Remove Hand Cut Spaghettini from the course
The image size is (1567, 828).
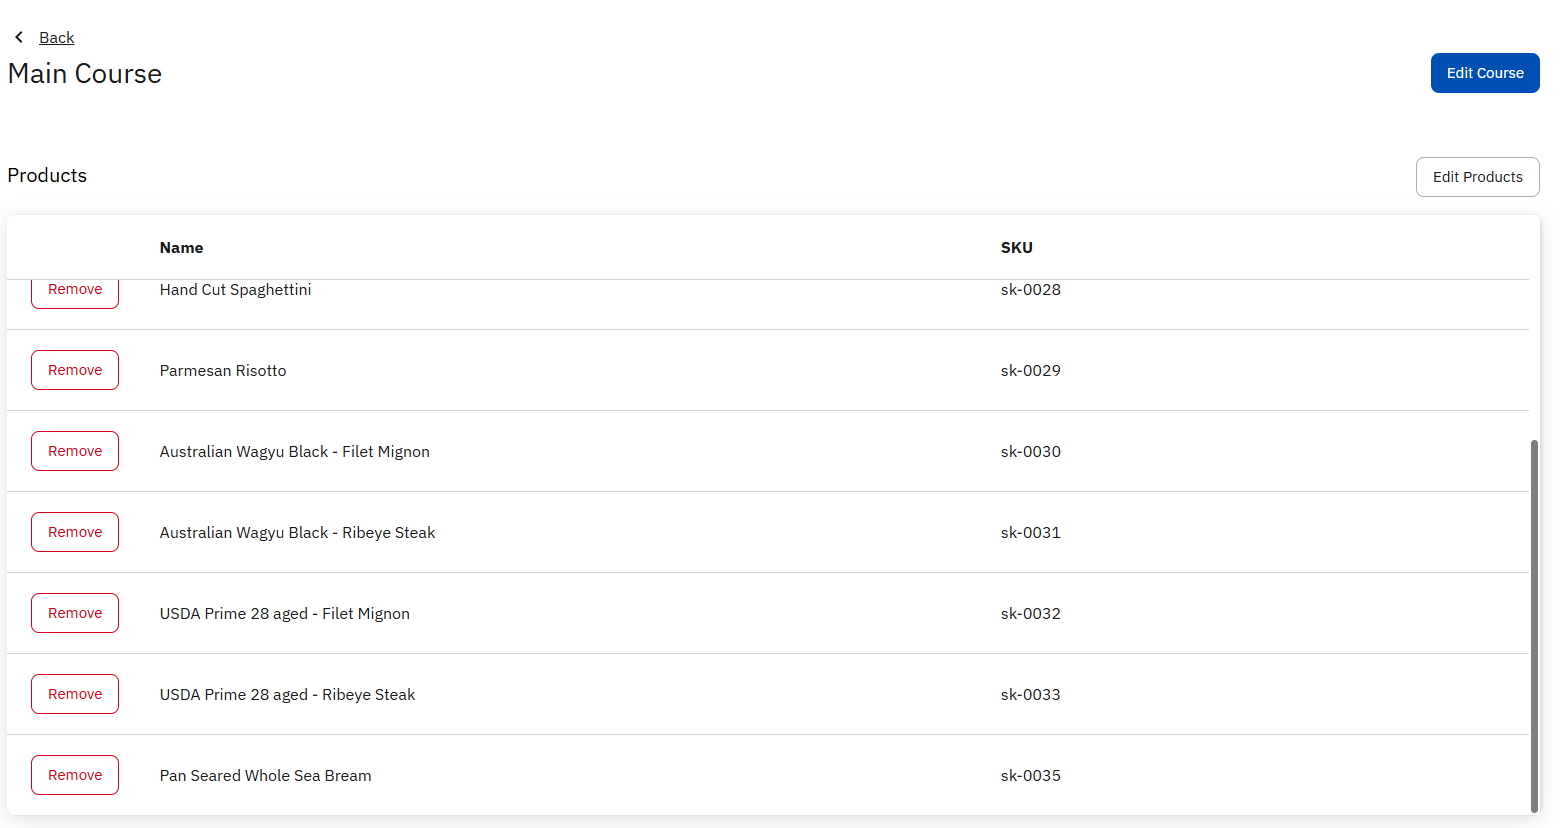(75, 293)
